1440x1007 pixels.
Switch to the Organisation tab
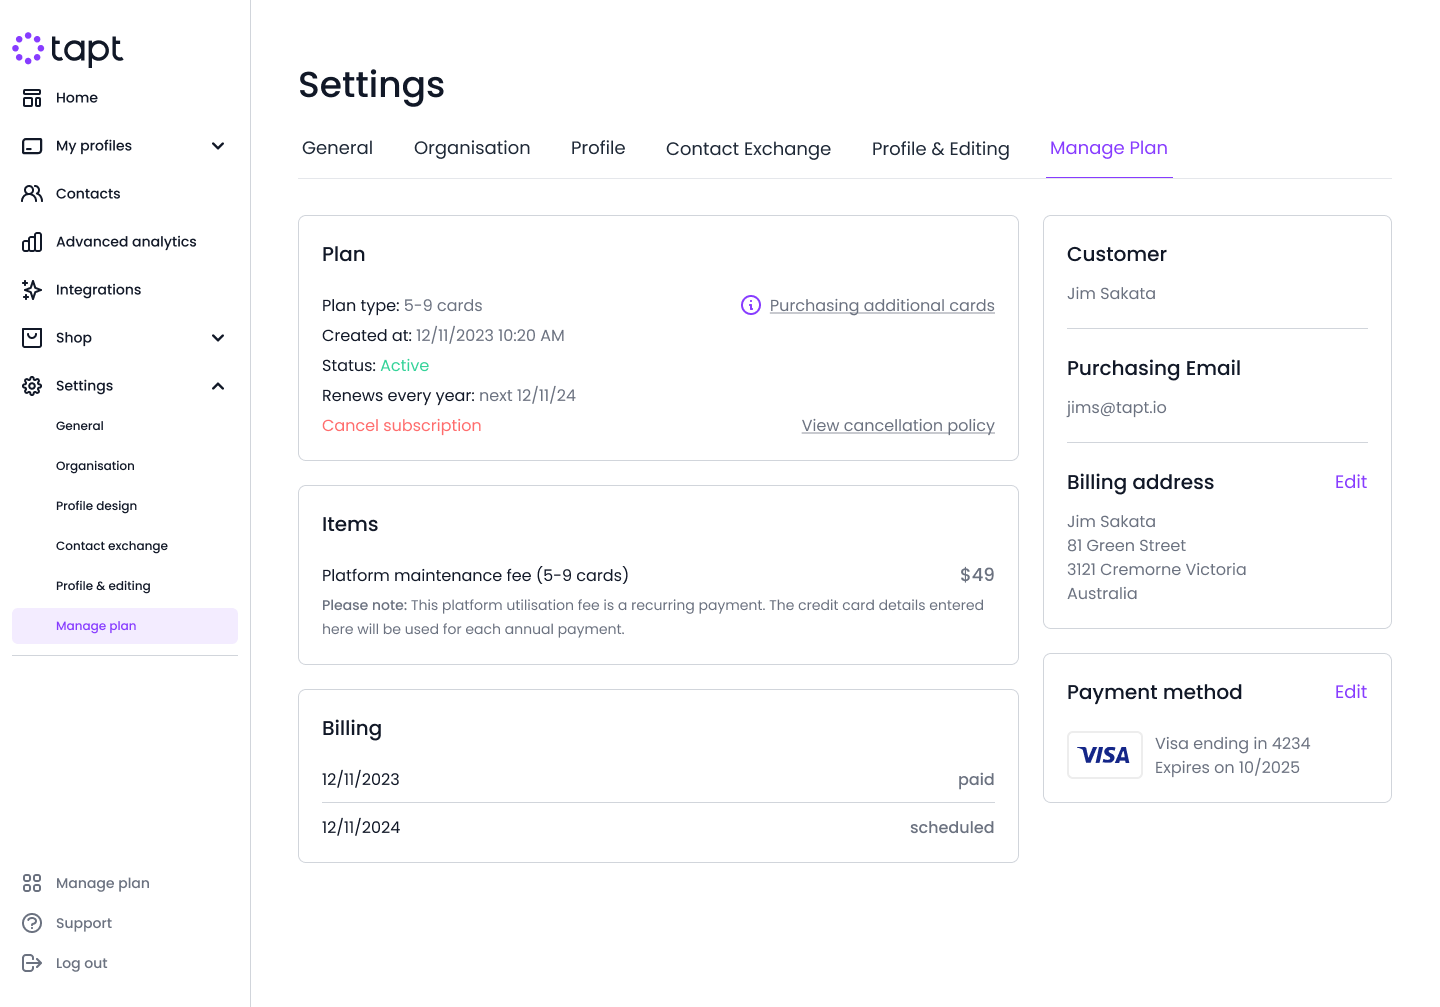[x=472, y=148]
